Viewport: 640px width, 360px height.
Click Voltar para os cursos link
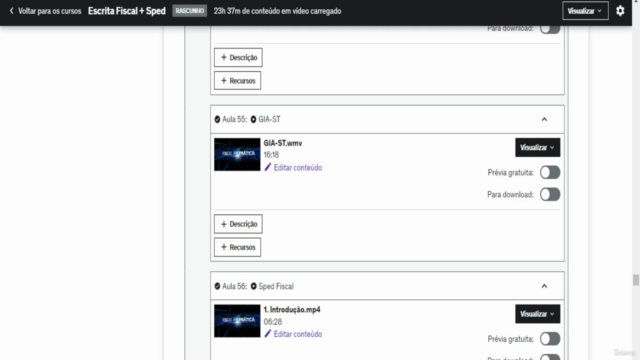(49, 11)
